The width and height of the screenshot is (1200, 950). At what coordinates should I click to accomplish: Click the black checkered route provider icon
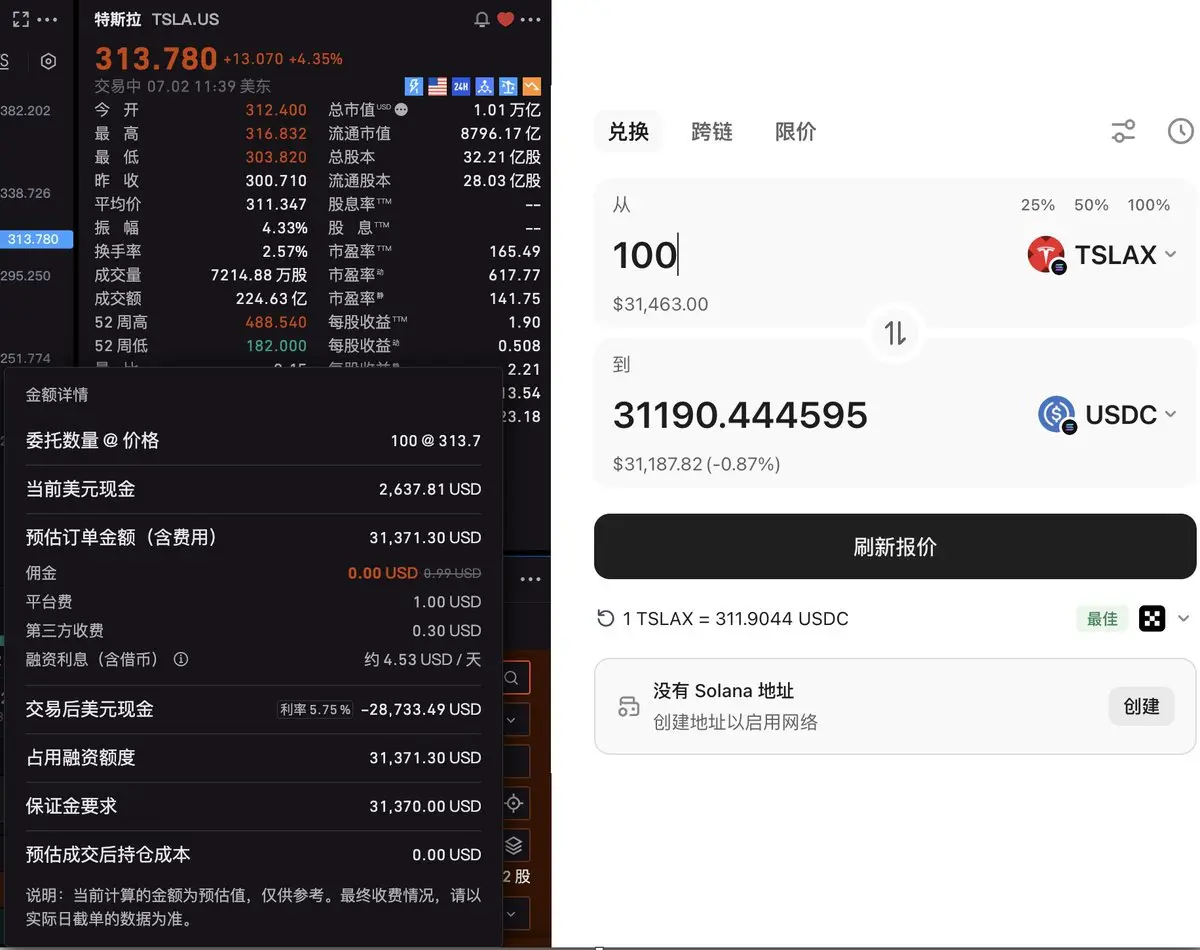click(1152, 619)
